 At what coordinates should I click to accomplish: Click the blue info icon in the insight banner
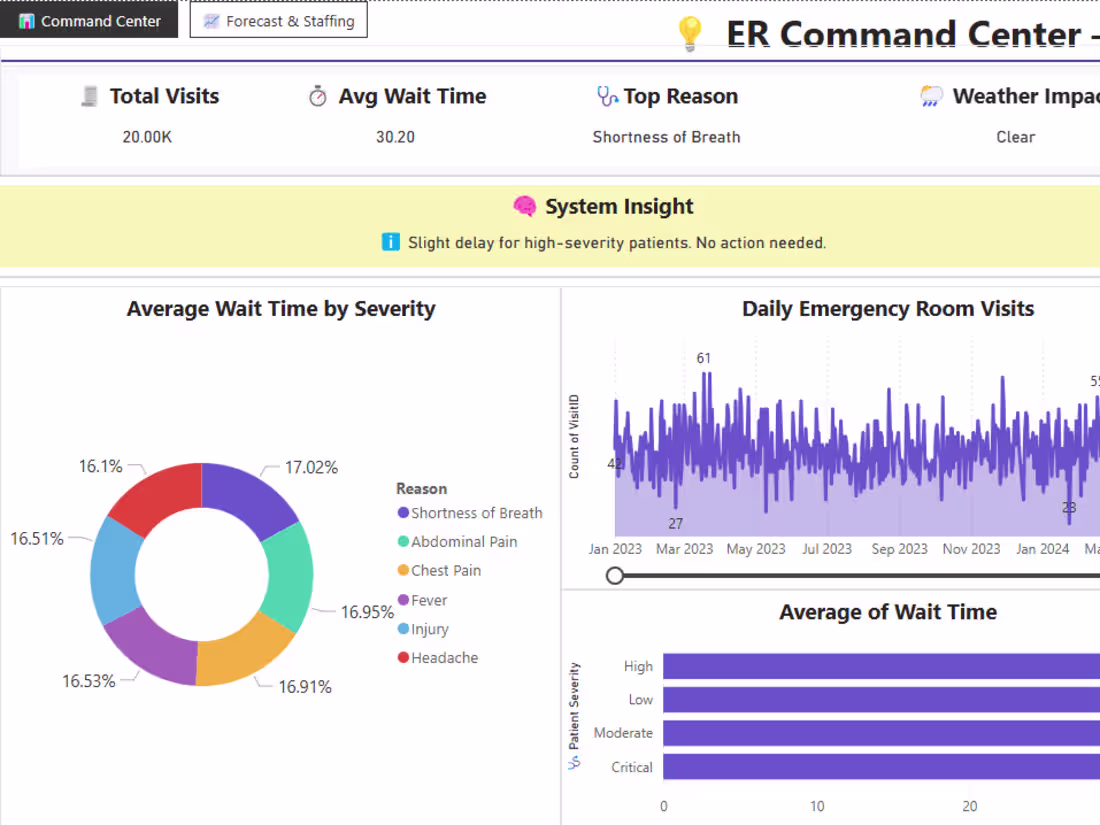[390, 242]
